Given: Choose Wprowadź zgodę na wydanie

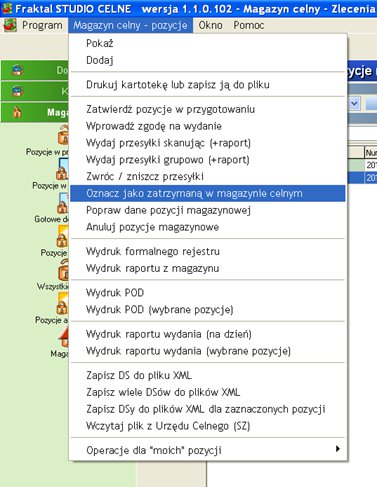Looking at the screenshot, I should click(207, 126).
